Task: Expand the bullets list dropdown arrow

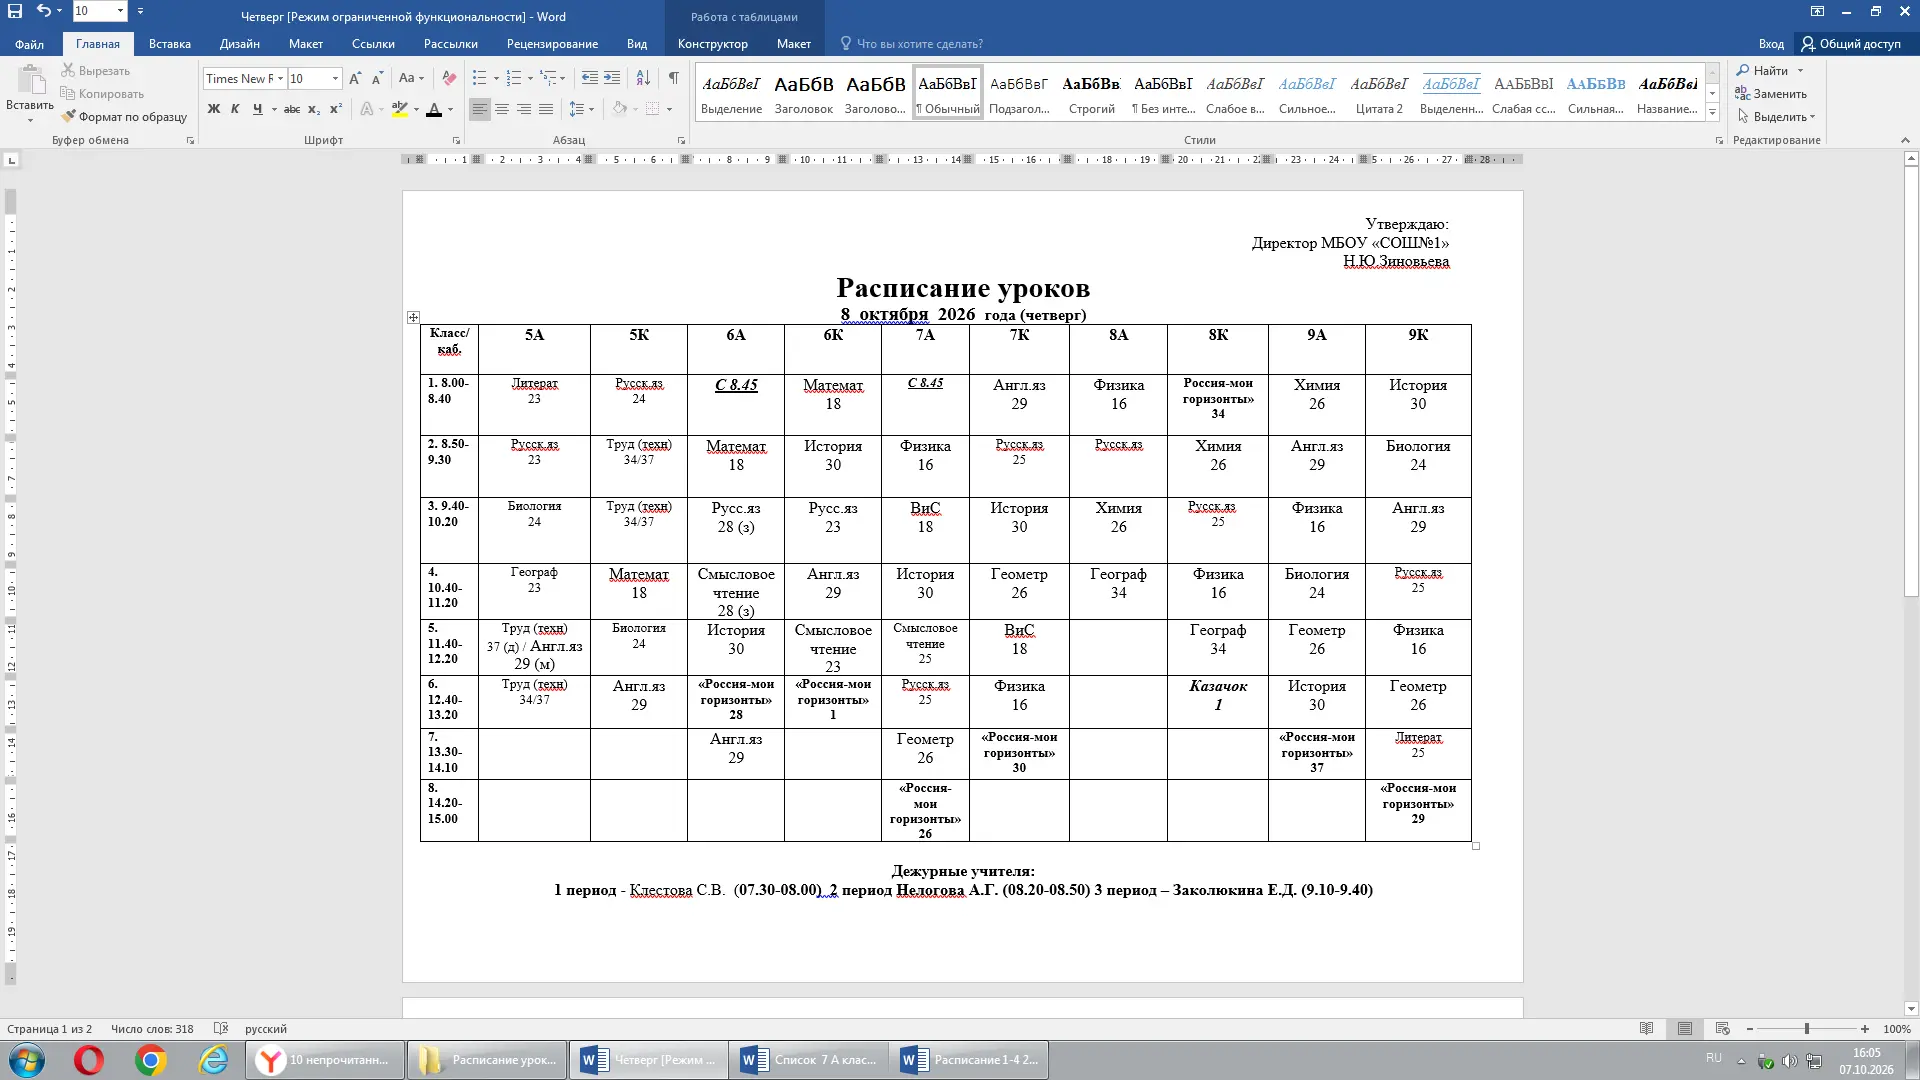Action: coord(496,78)
